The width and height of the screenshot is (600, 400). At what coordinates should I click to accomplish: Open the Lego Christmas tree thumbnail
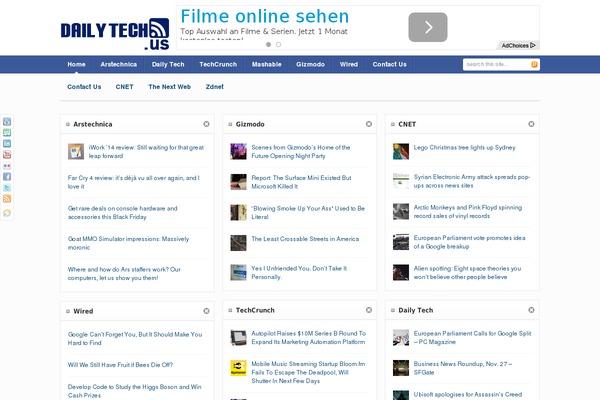[x=401, y=152]
